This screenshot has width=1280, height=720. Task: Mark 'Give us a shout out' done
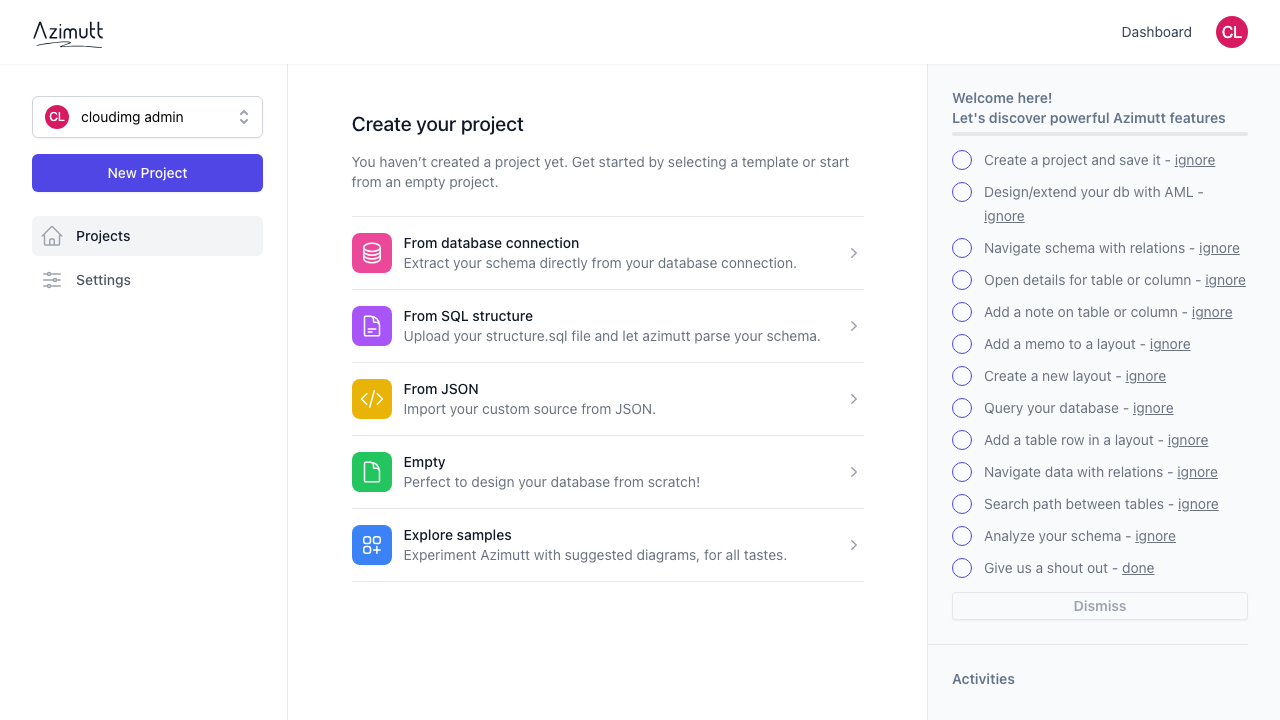coord(1138,568)
